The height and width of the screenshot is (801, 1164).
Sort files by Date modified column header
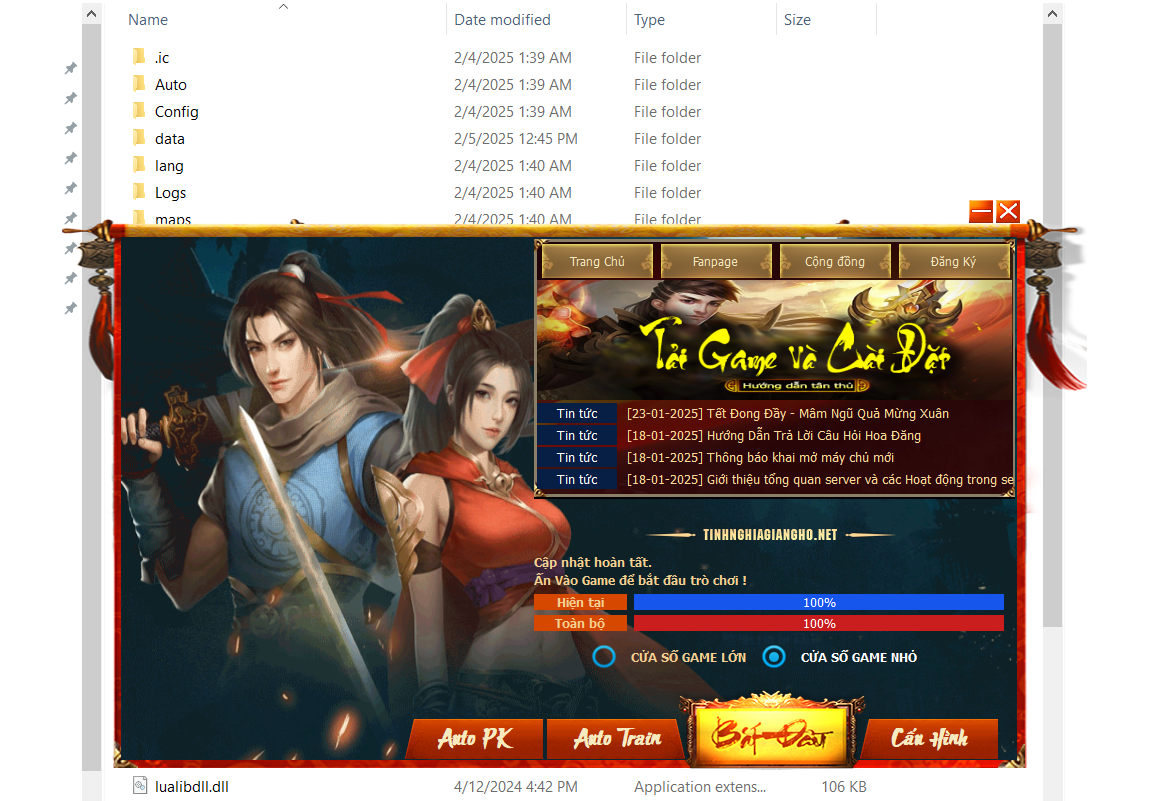pyautogui.click(x=503, y=20)
